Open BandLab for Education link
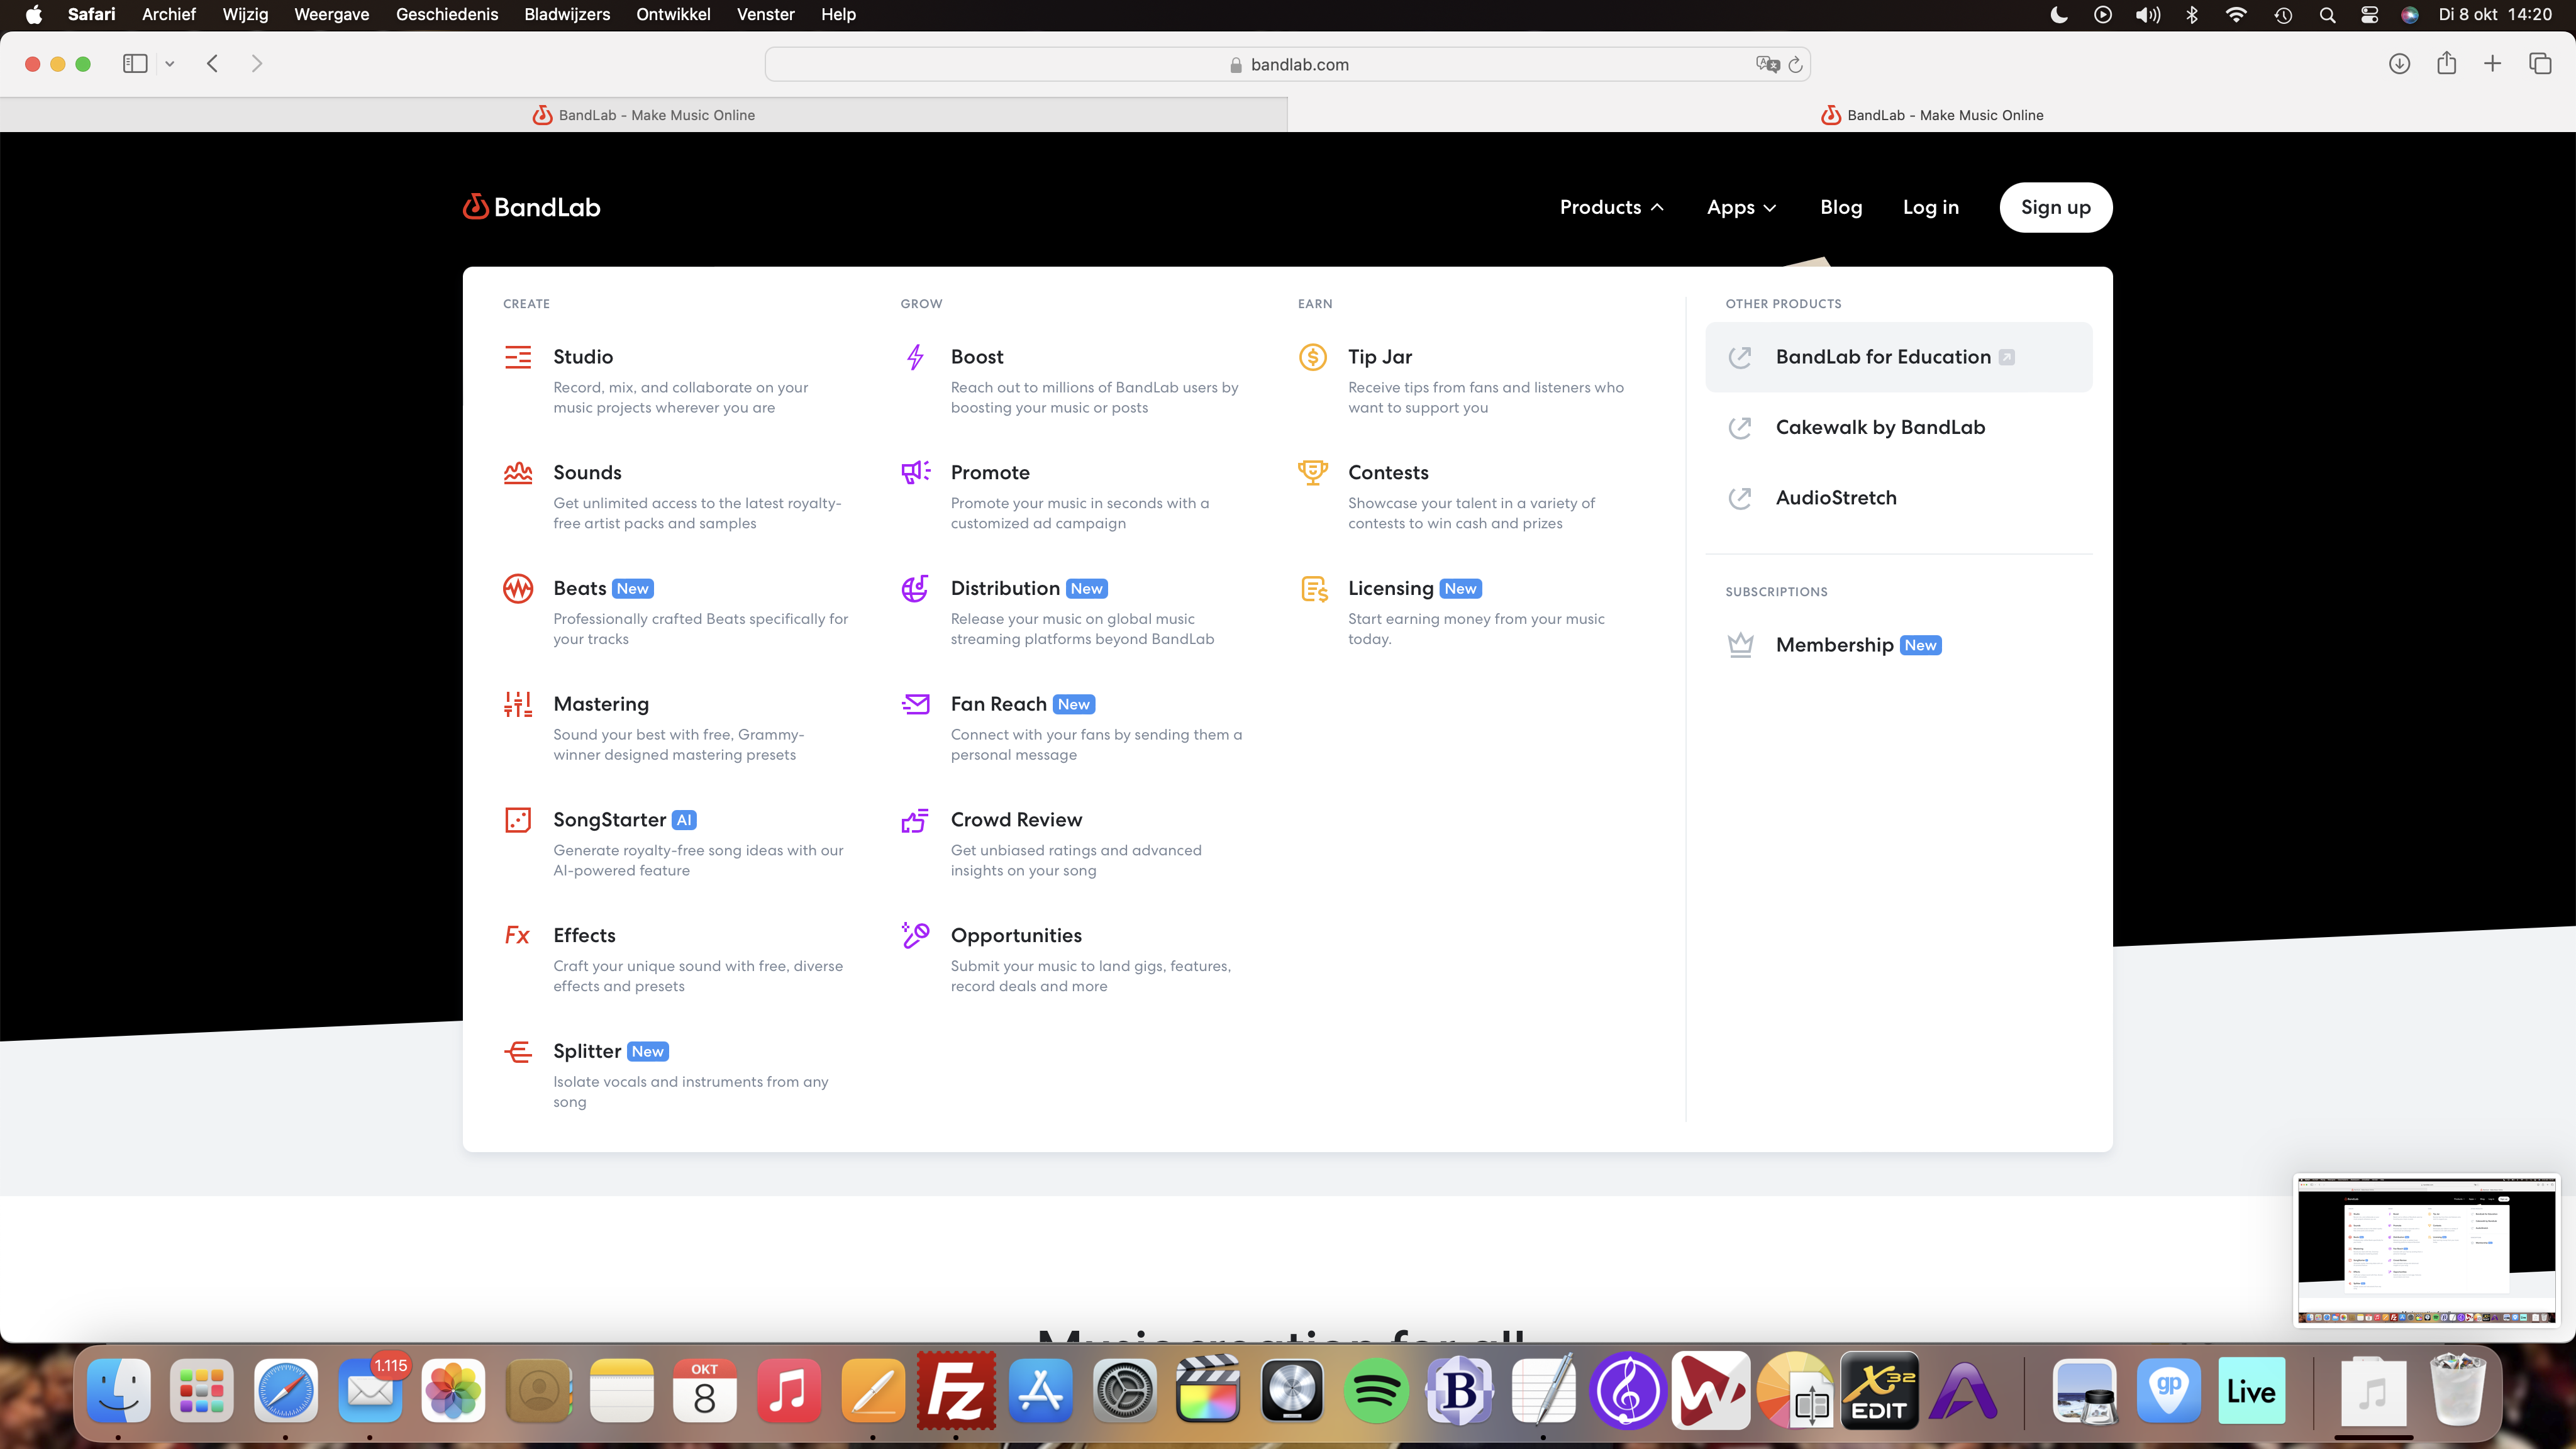This screenshot has width=2576, height=1449. tap(1898, 357)
